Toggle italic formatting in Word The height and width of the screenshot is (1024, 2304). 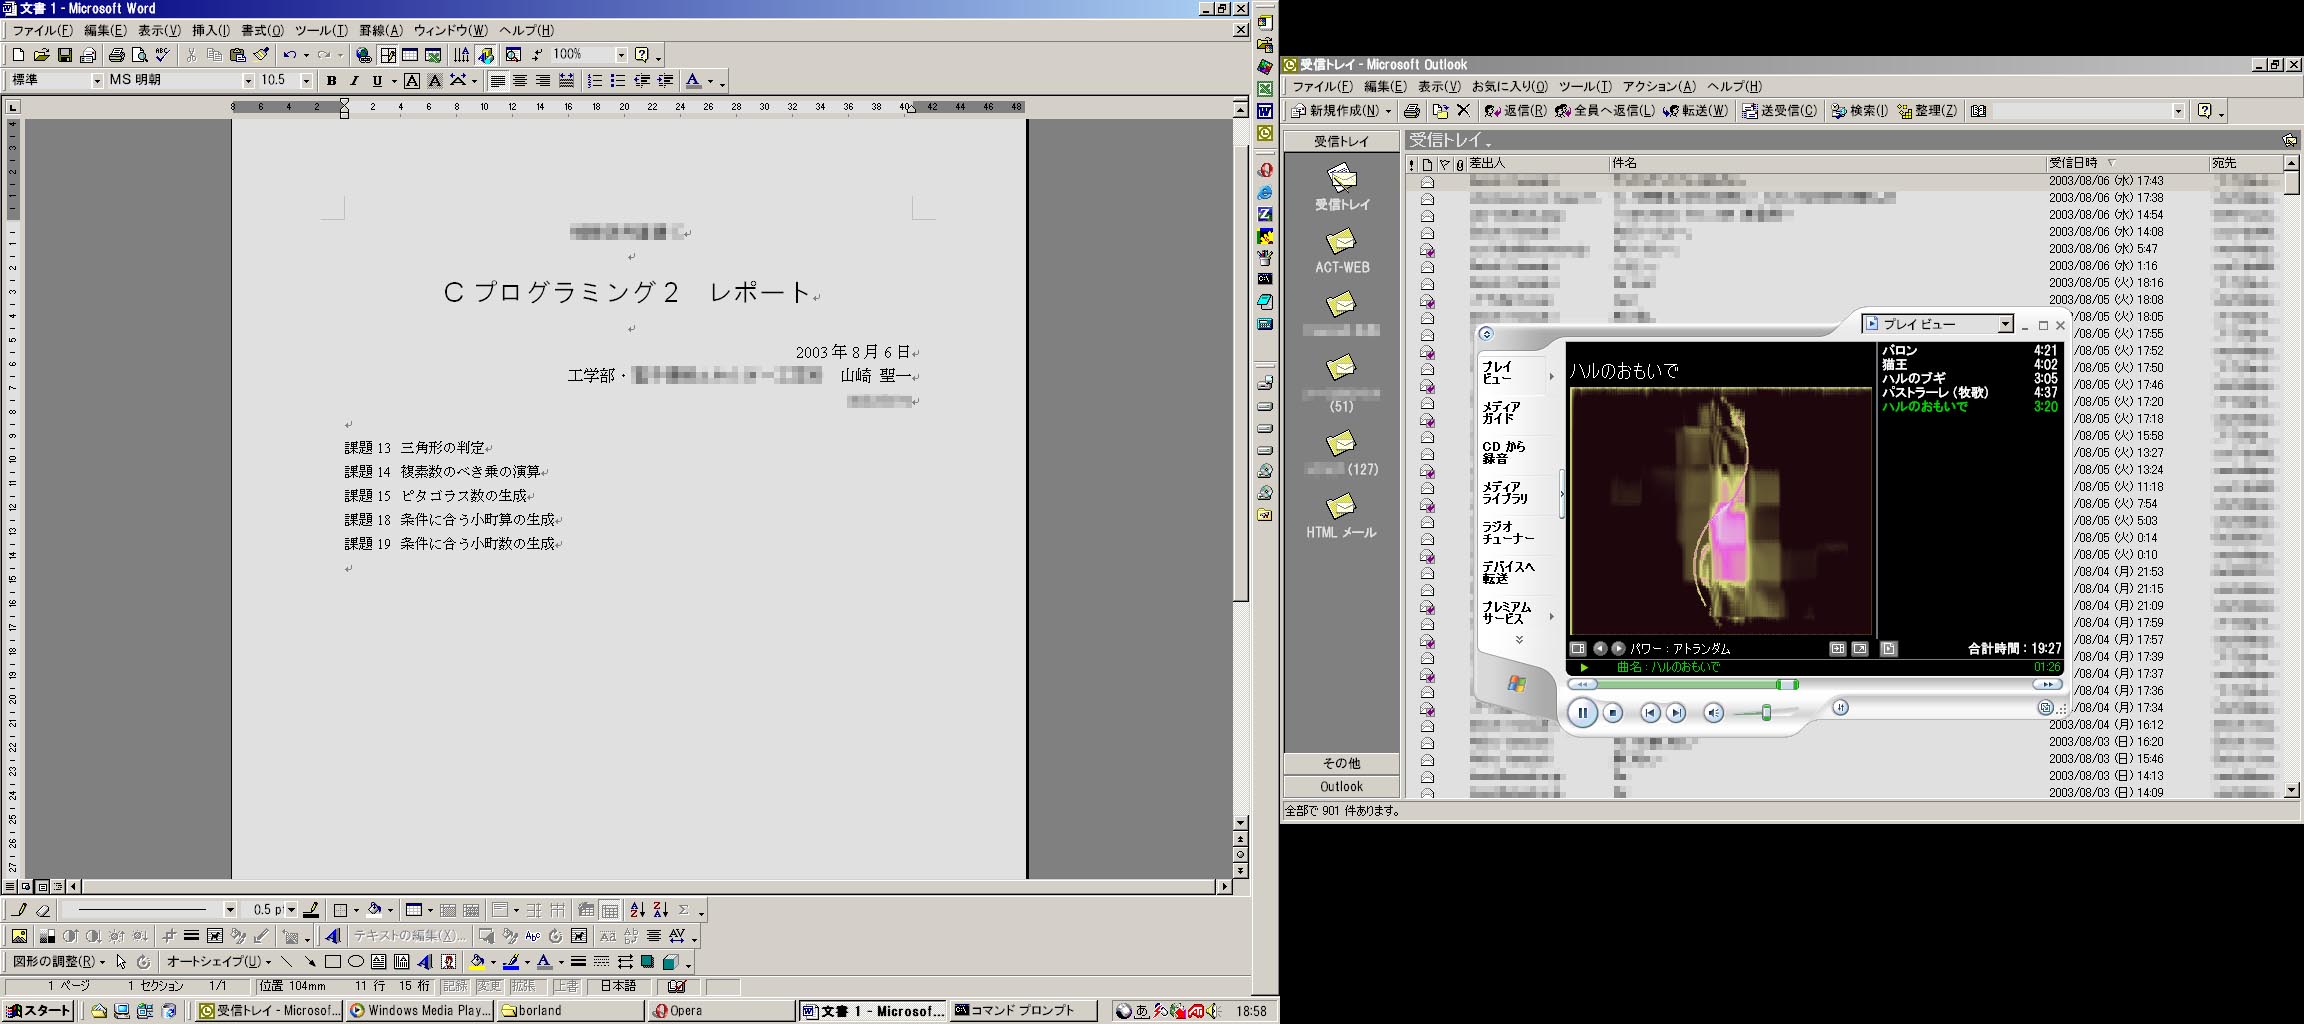pos(354,81)
